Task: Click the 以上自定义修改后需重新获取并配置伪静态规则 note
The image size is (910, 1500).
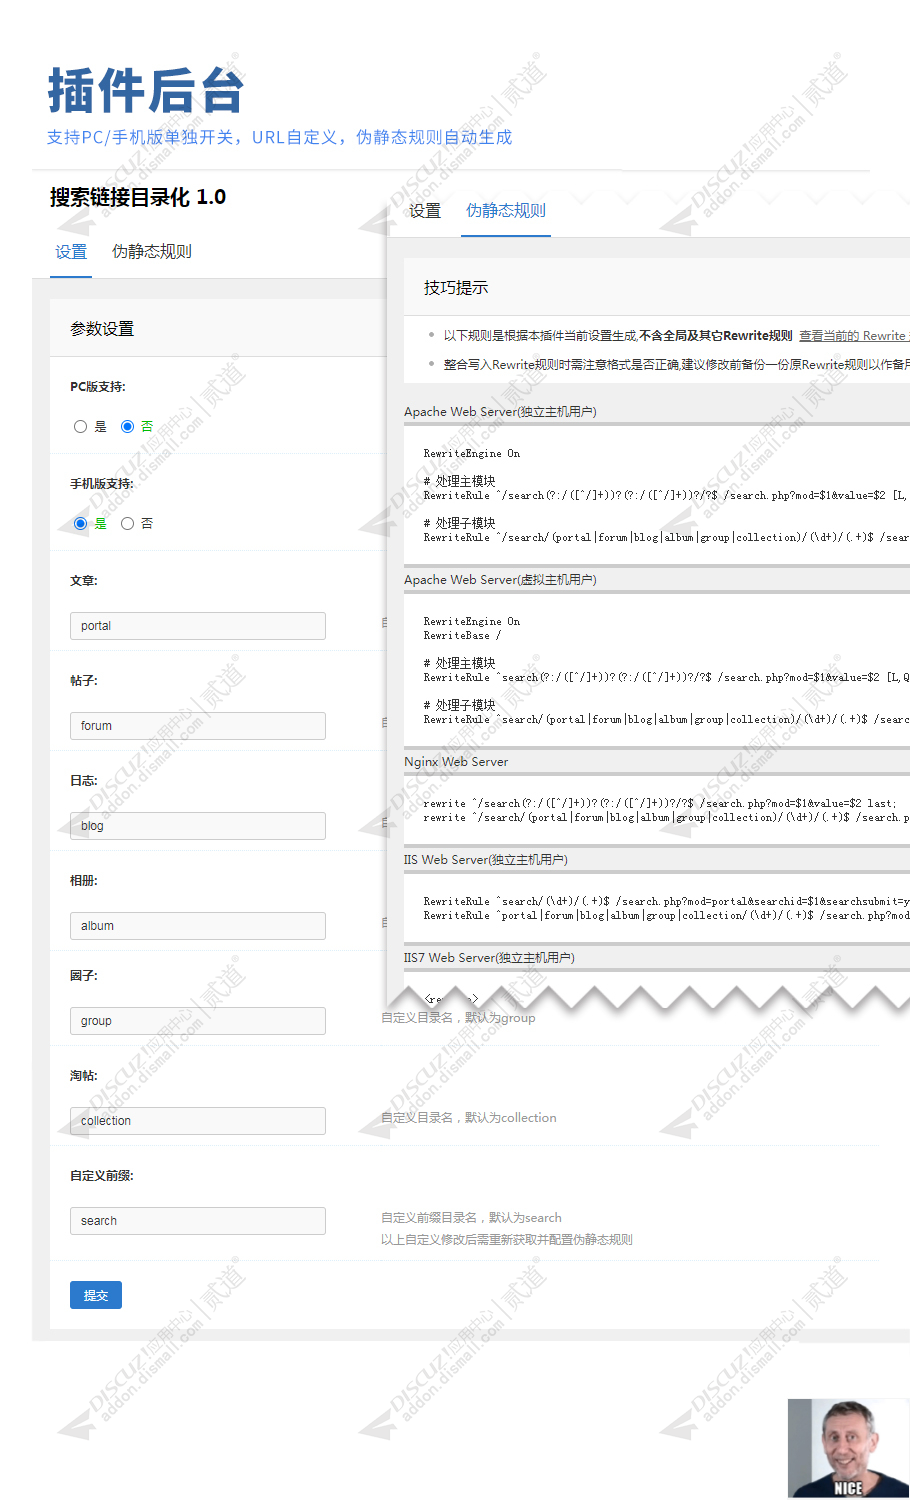Action: click(507, 1240)
